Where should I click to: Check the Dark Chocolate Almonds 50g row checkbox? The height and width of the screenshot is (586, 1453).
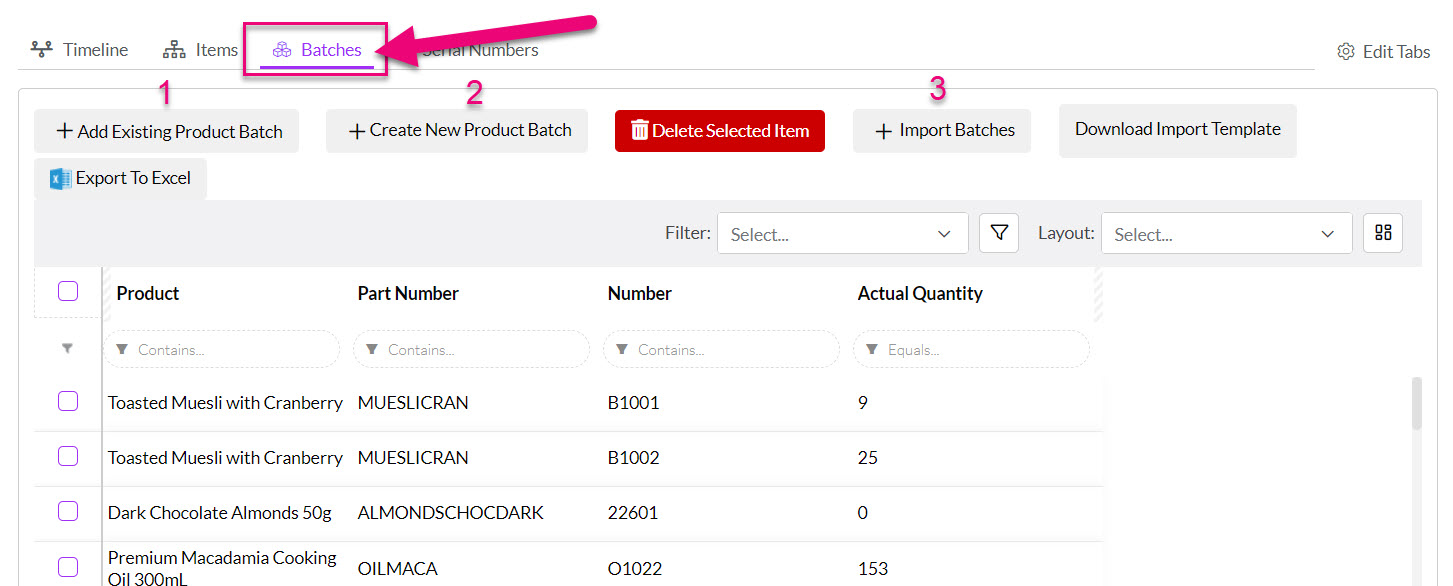click(x=67, y=511)
